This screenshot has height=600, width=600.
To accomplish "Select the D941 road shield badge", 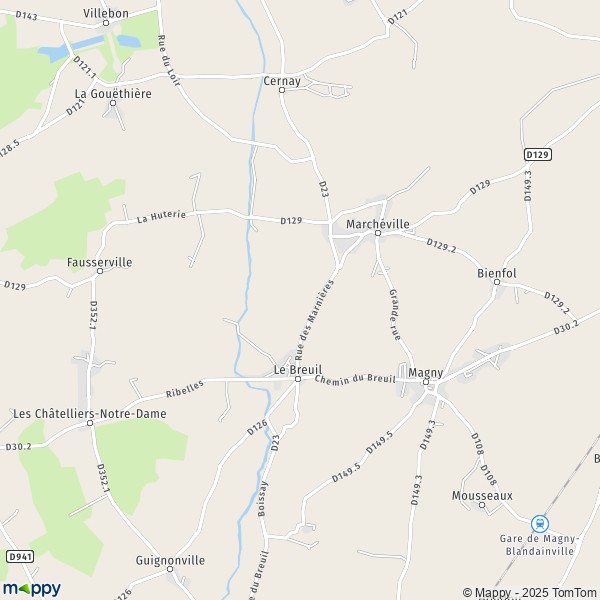I will pos(20,556).
